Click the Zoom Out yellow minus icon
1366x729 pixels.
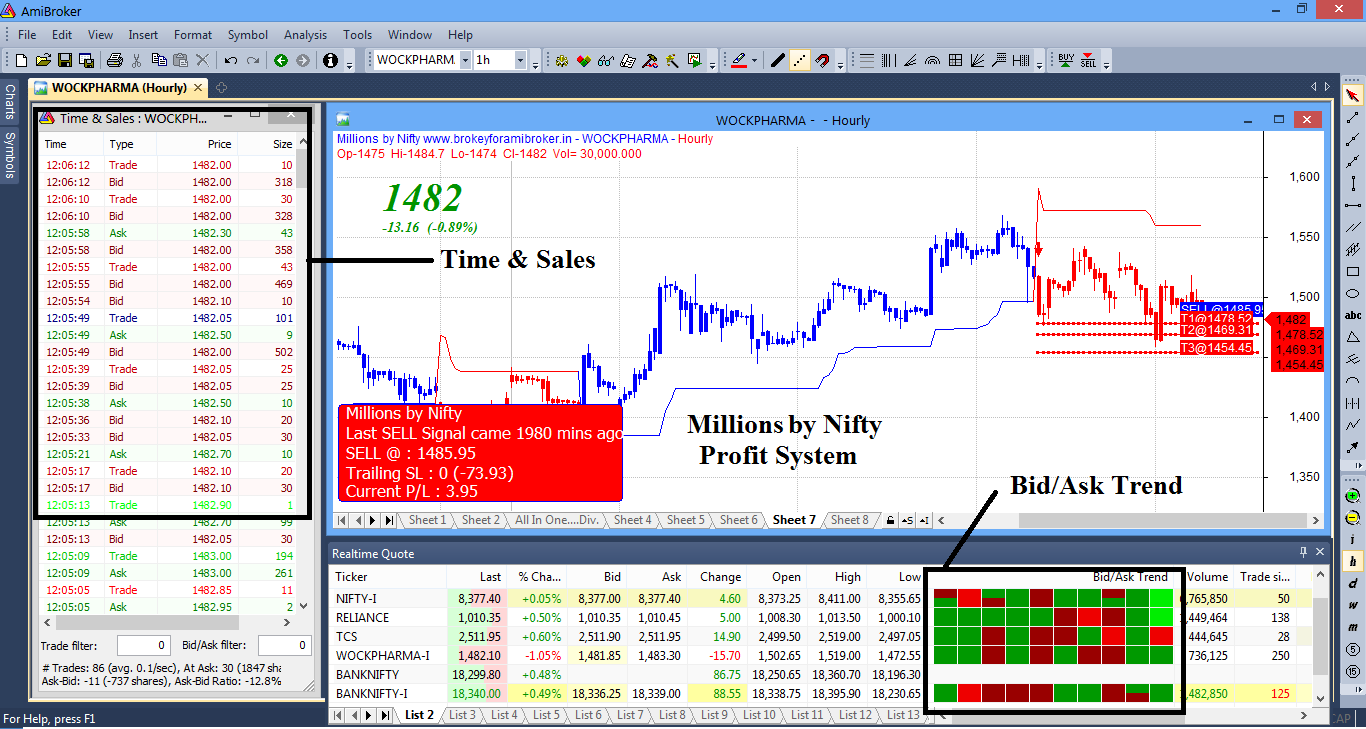point(1353,518)
